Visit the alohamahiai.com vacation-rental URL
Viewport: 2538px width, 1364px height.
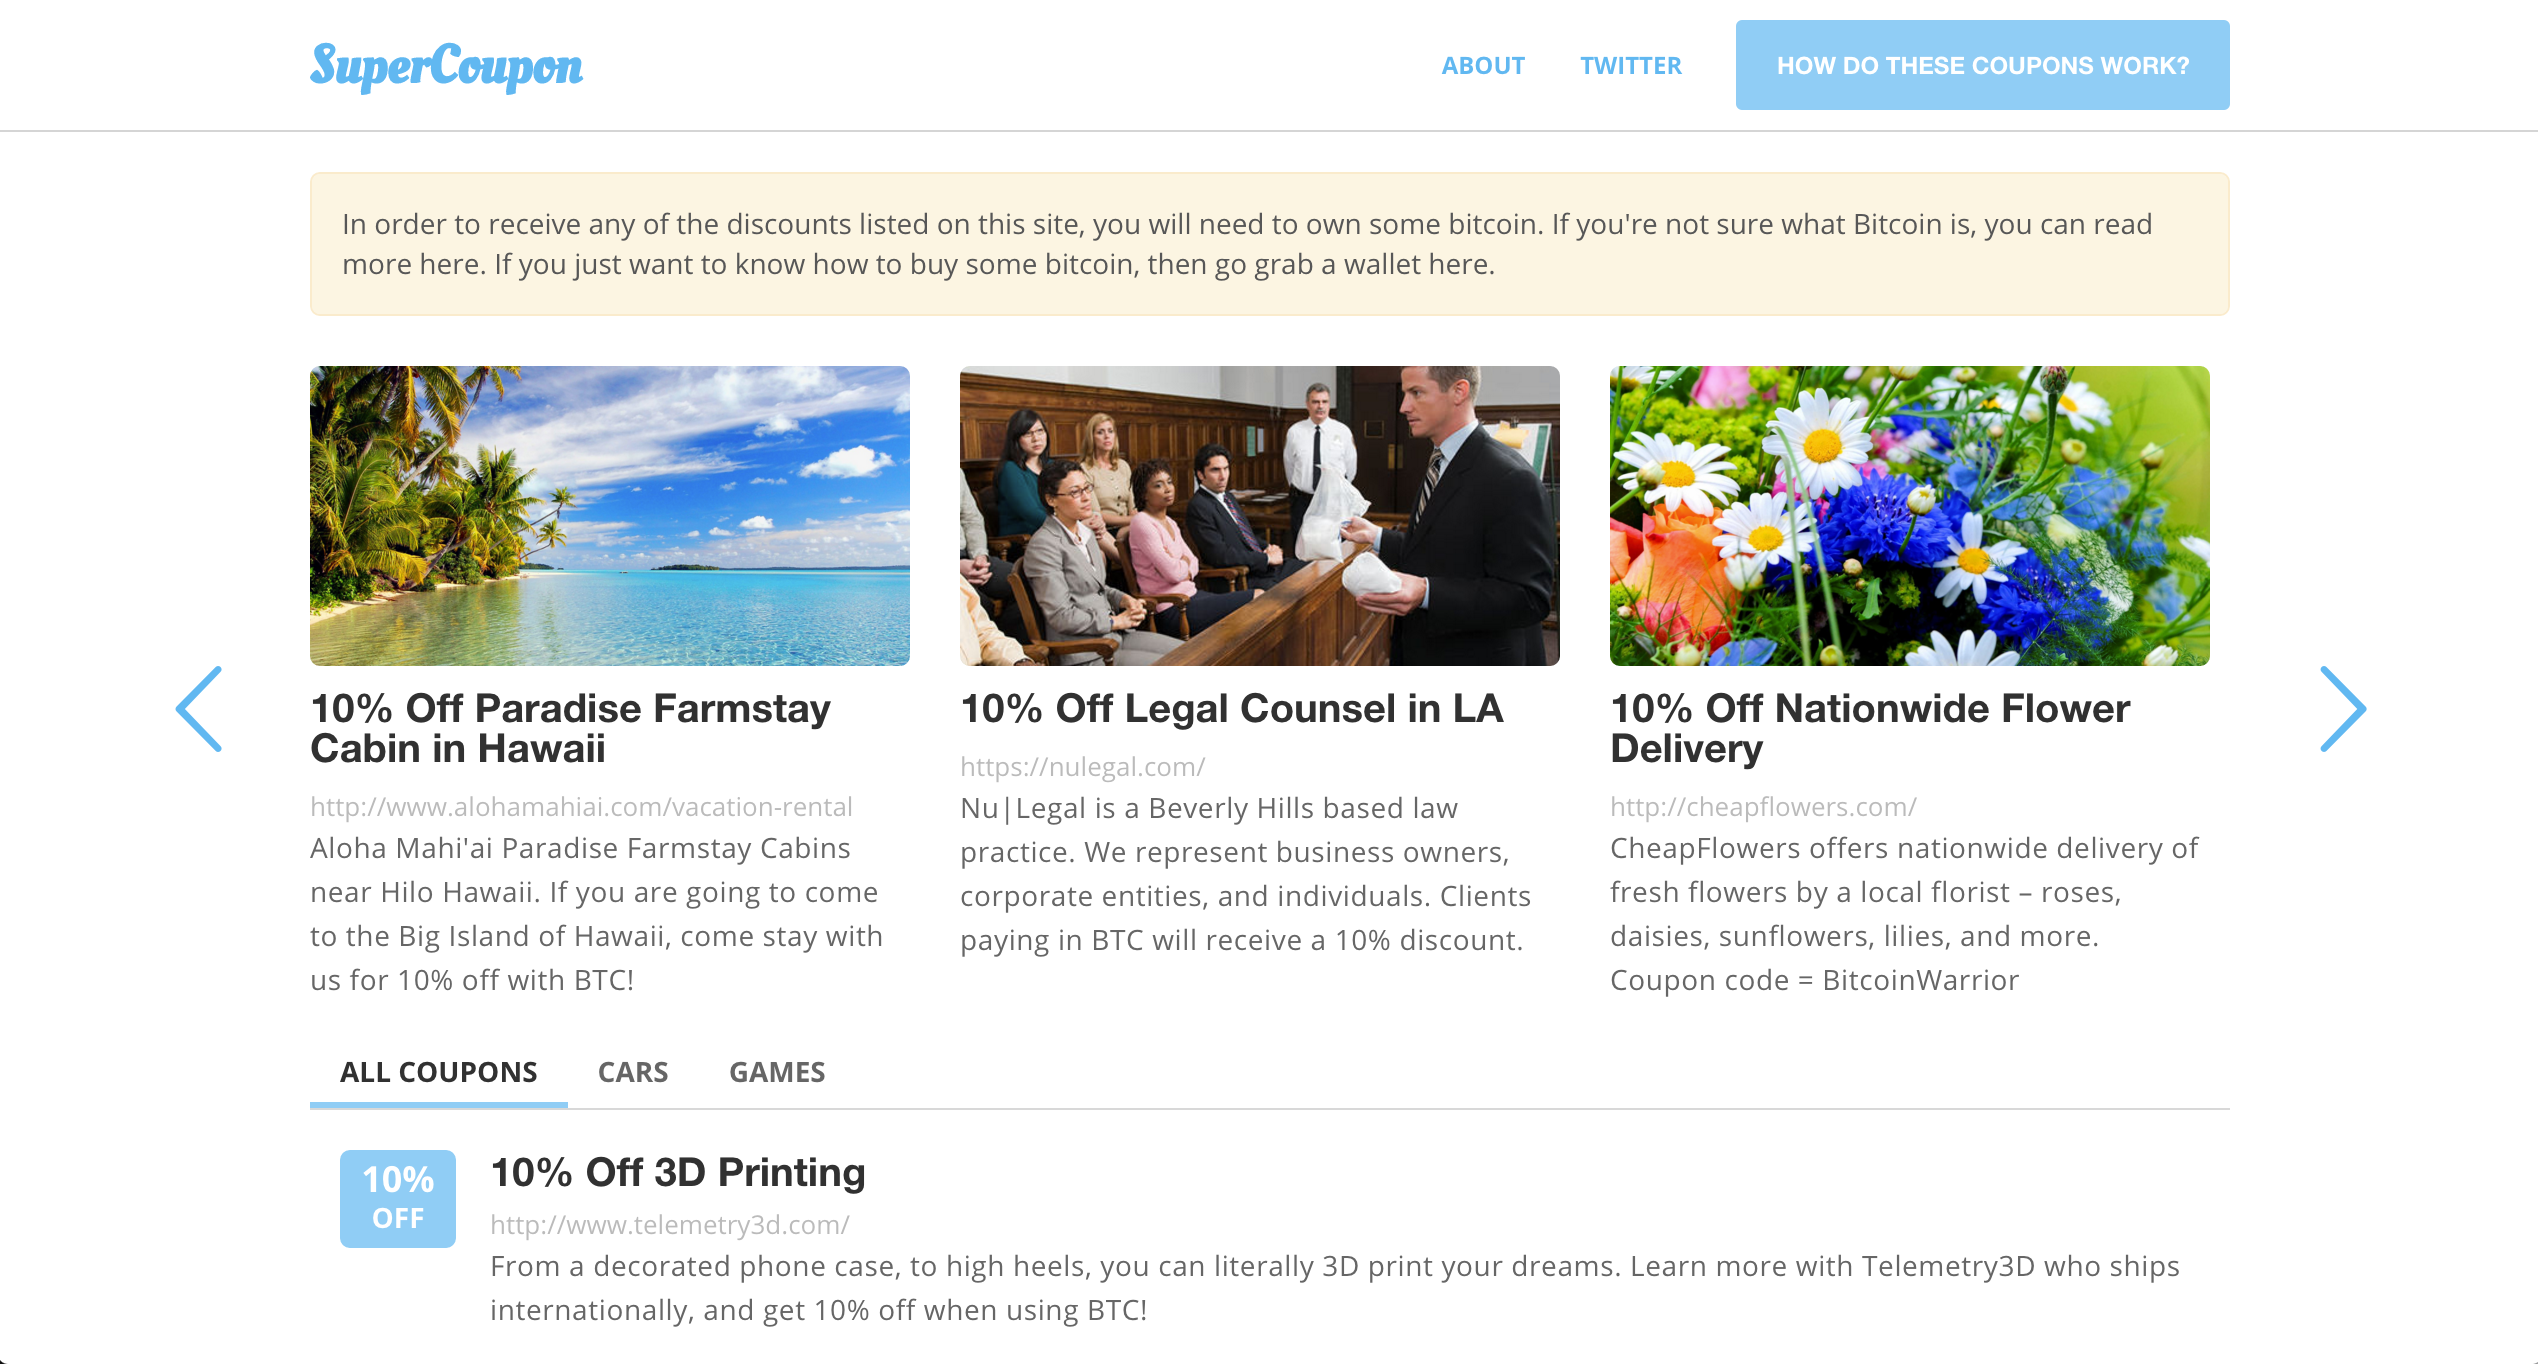(581, 807)
